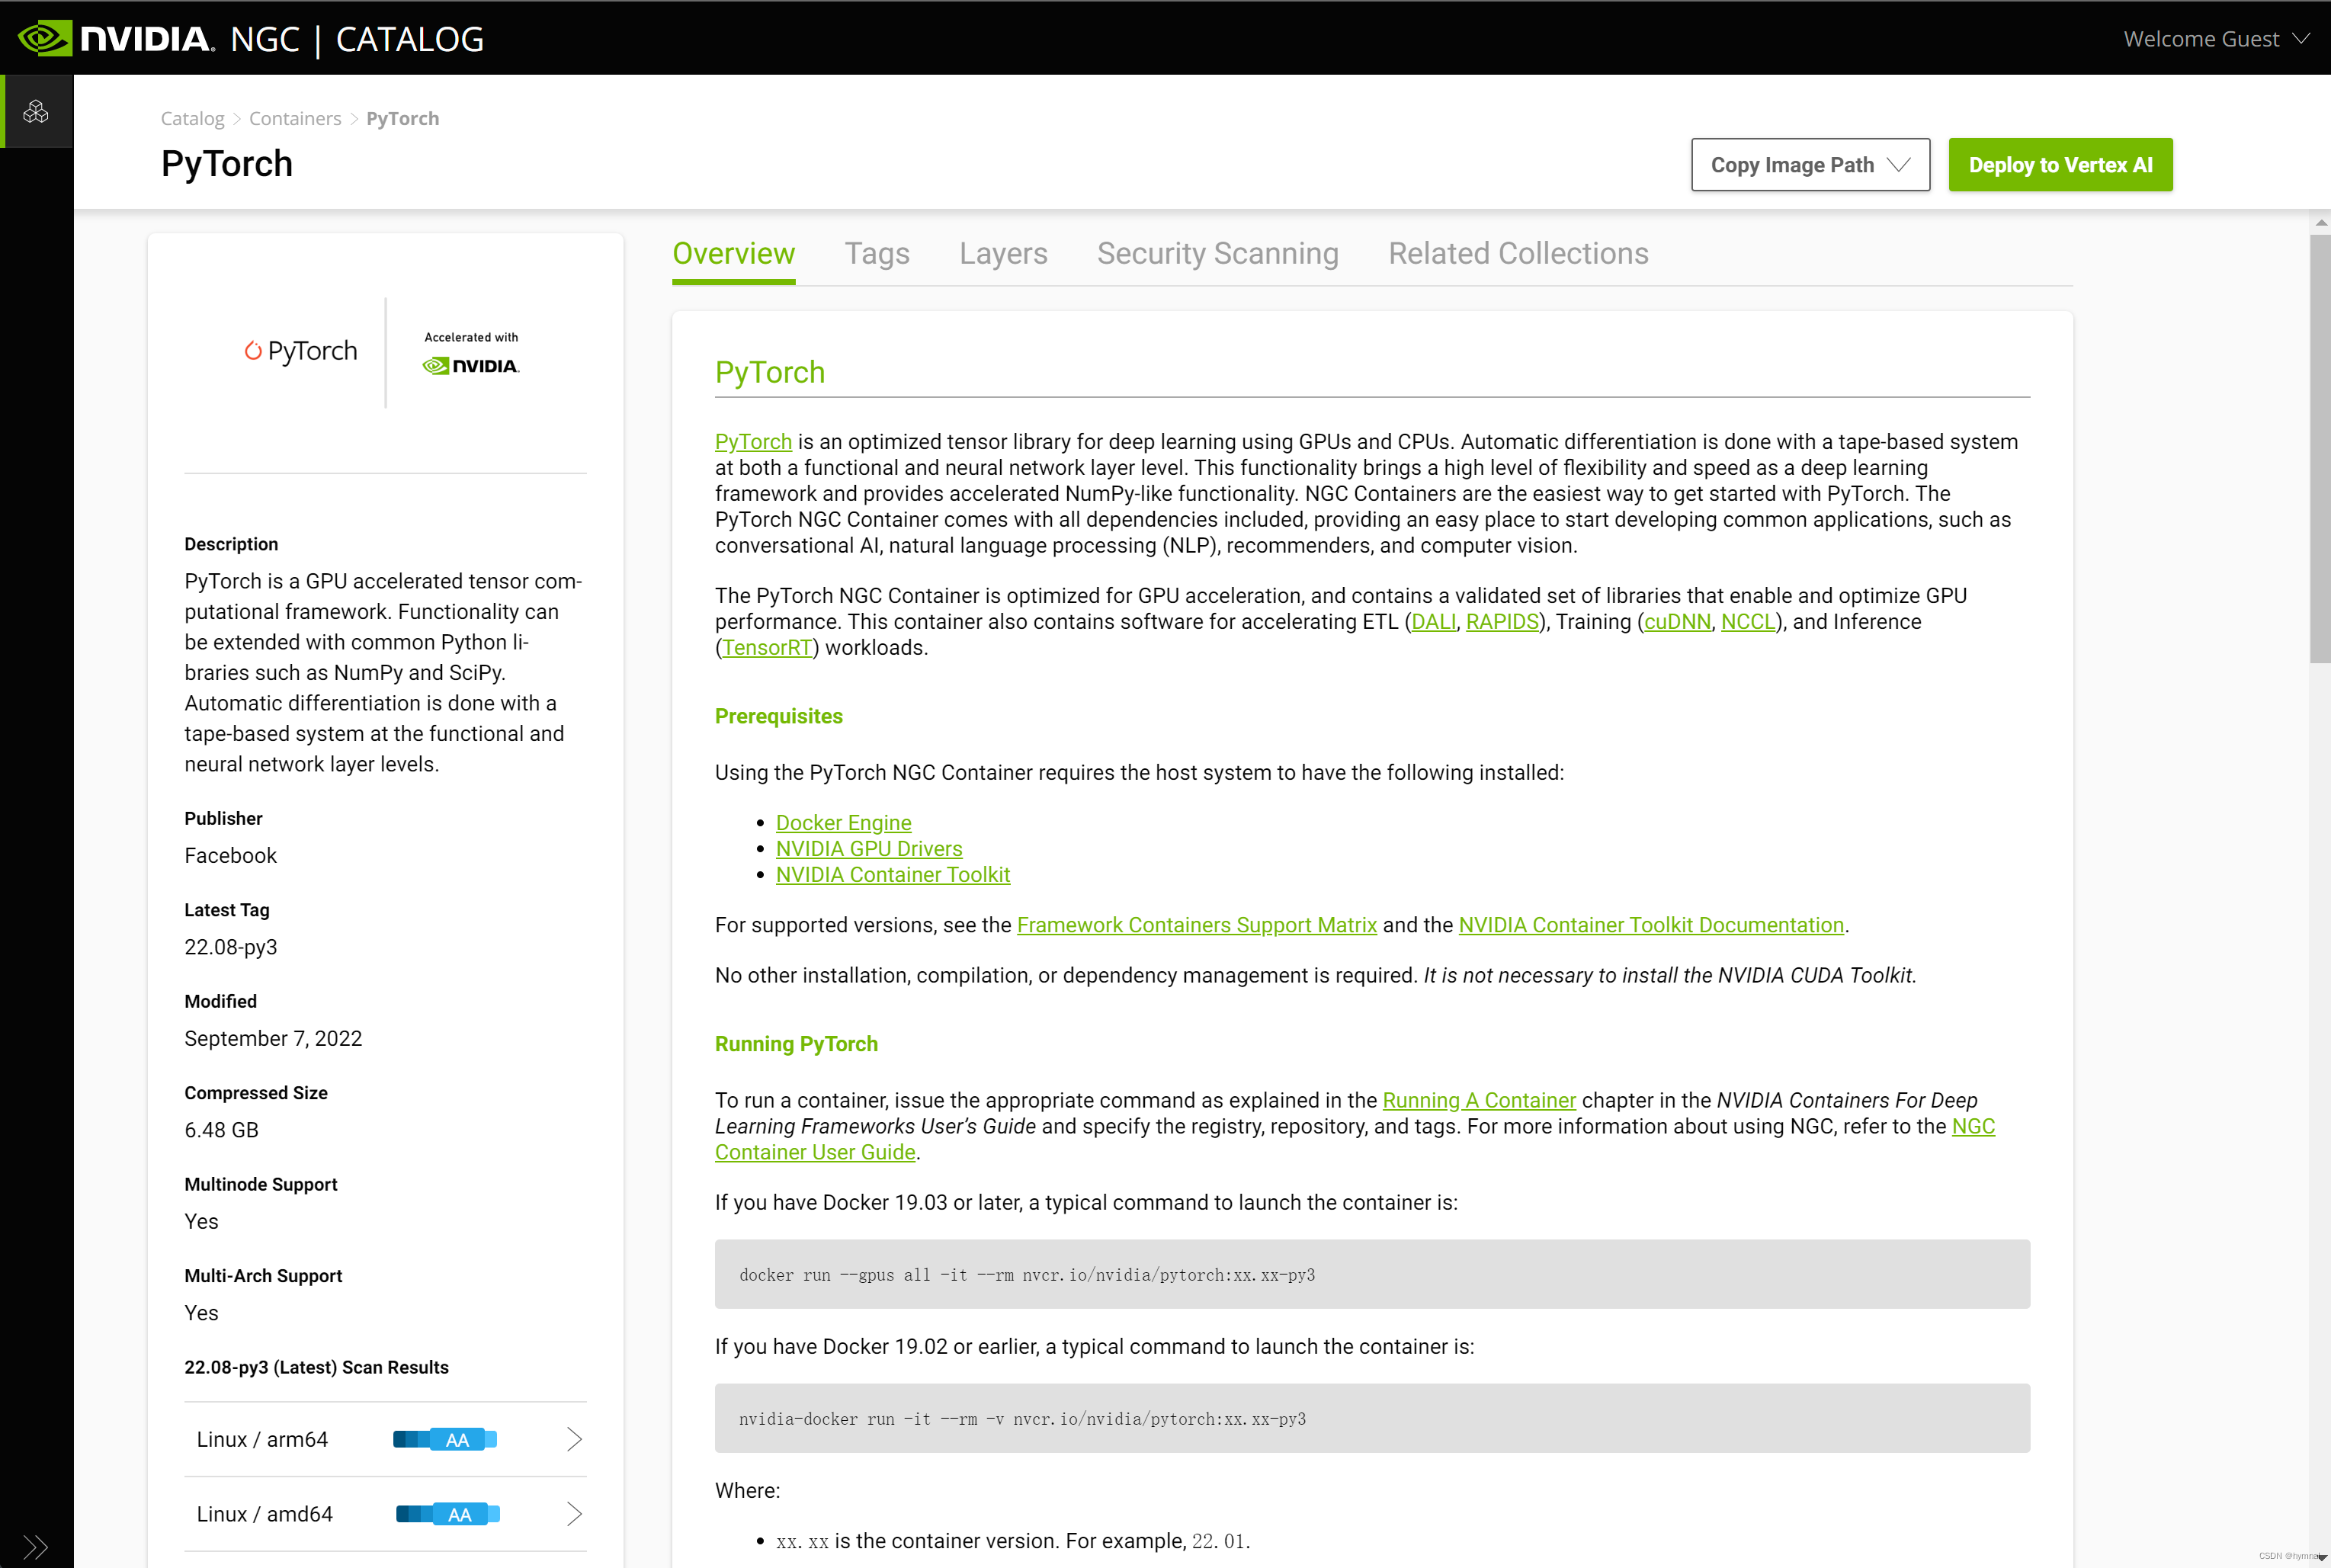Open the Related Collections tab

[1518, 254]
